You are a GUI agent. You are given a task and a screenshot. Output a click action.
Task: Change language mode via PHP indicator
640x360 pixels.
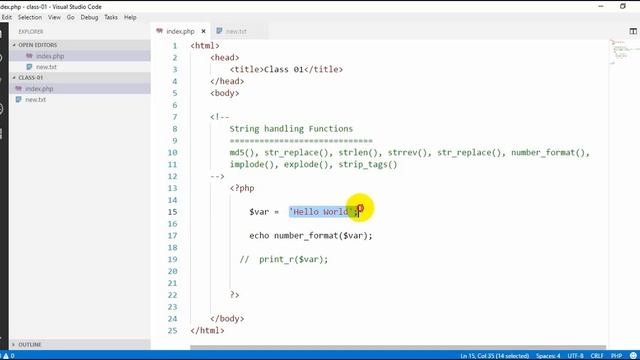pyautogui.click(x=616, y=356)
